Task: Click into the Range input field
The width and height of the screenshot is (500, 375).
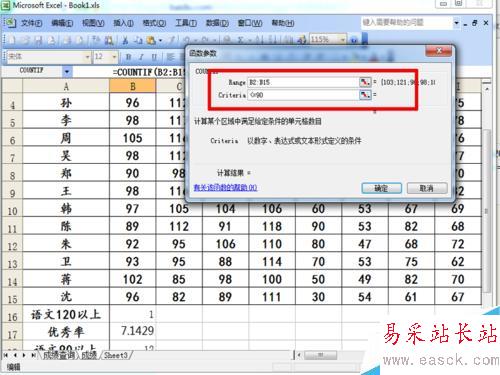Action: [x=303, y=82]
